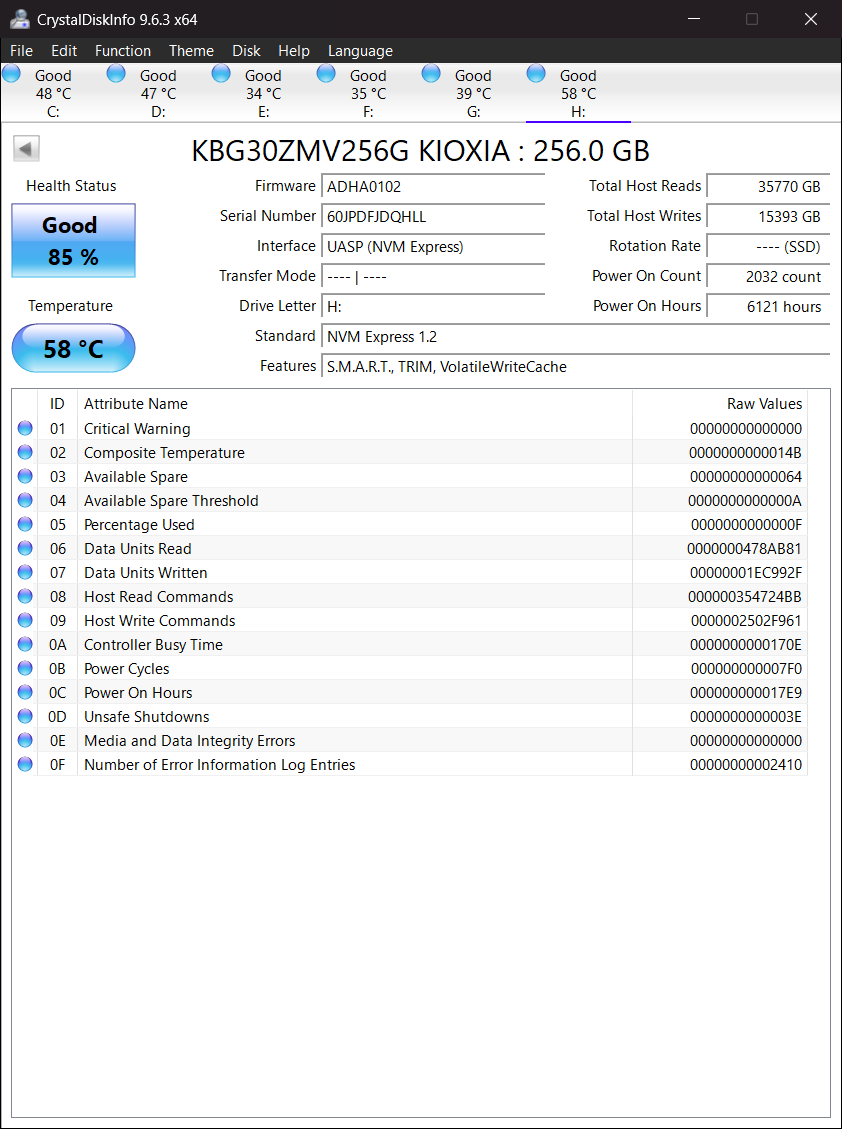
Task: Click the indicator beside Media and Data Integrity Errors
Action: click(x=24, y=740)
